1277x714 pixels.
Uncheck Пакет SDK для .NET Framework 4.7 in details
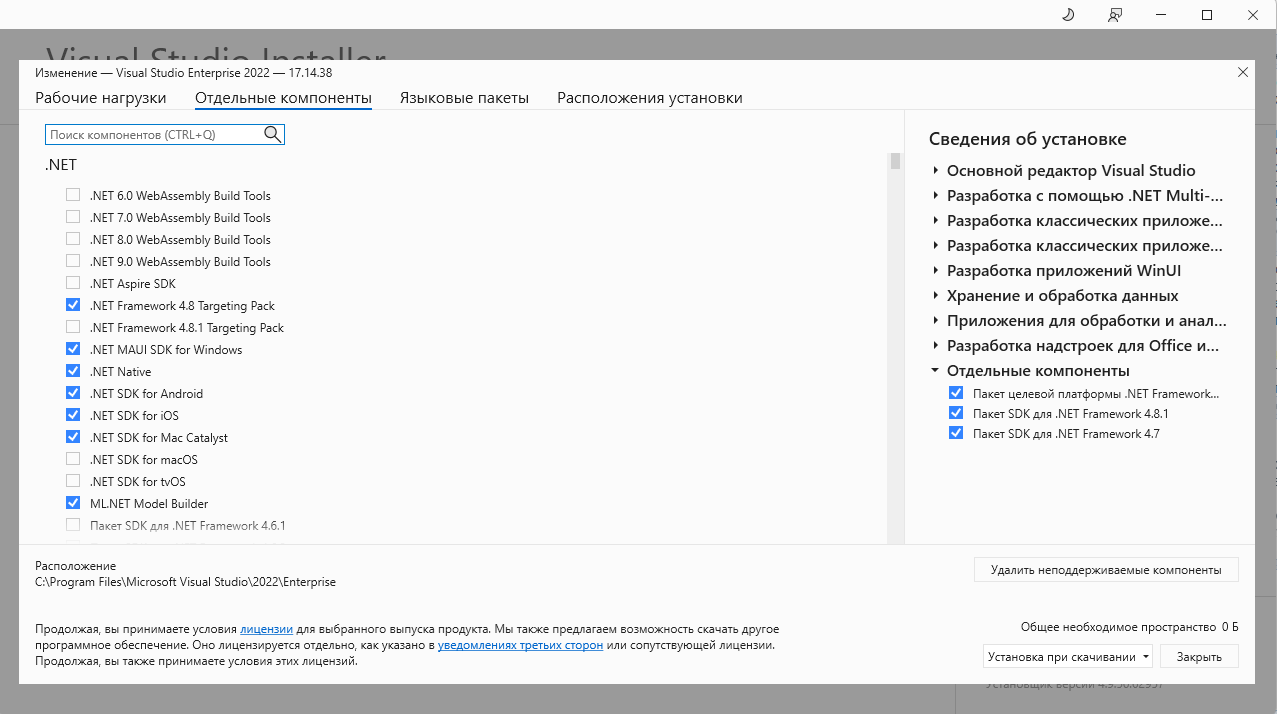point(956,434)
